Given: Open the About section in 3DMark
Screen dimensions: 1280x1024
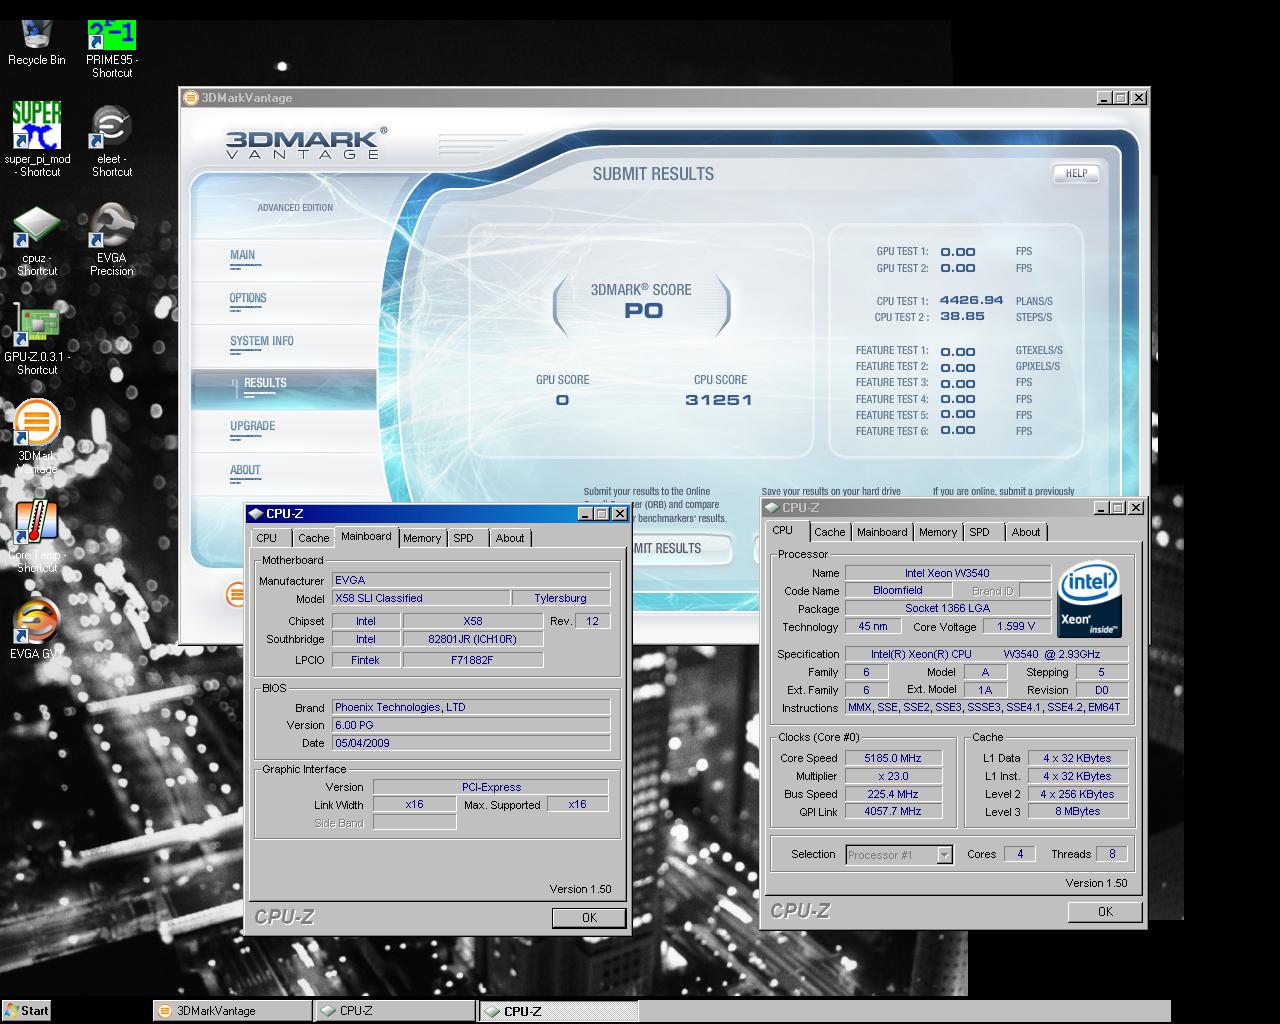Looking at the screenshot, I should (x=245, y=470).
